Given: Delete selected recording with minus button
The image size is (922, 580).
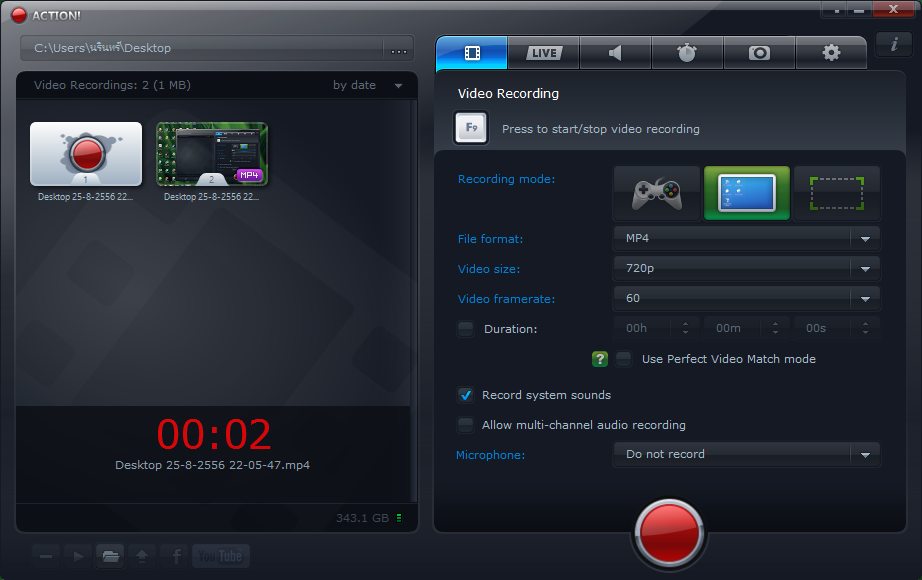Looking at the screenshot, I should tap(46, 556).
